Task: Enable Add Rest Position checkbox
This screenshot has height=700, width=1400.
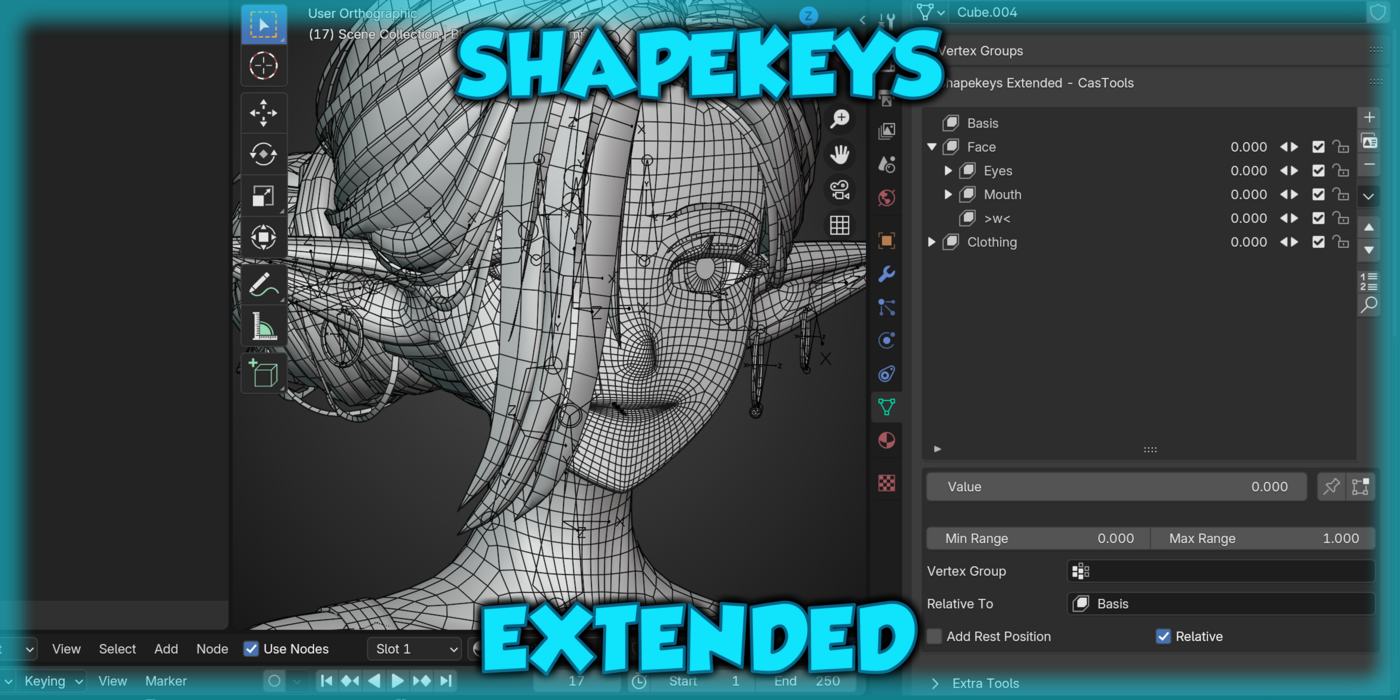Action: (934, 637)
